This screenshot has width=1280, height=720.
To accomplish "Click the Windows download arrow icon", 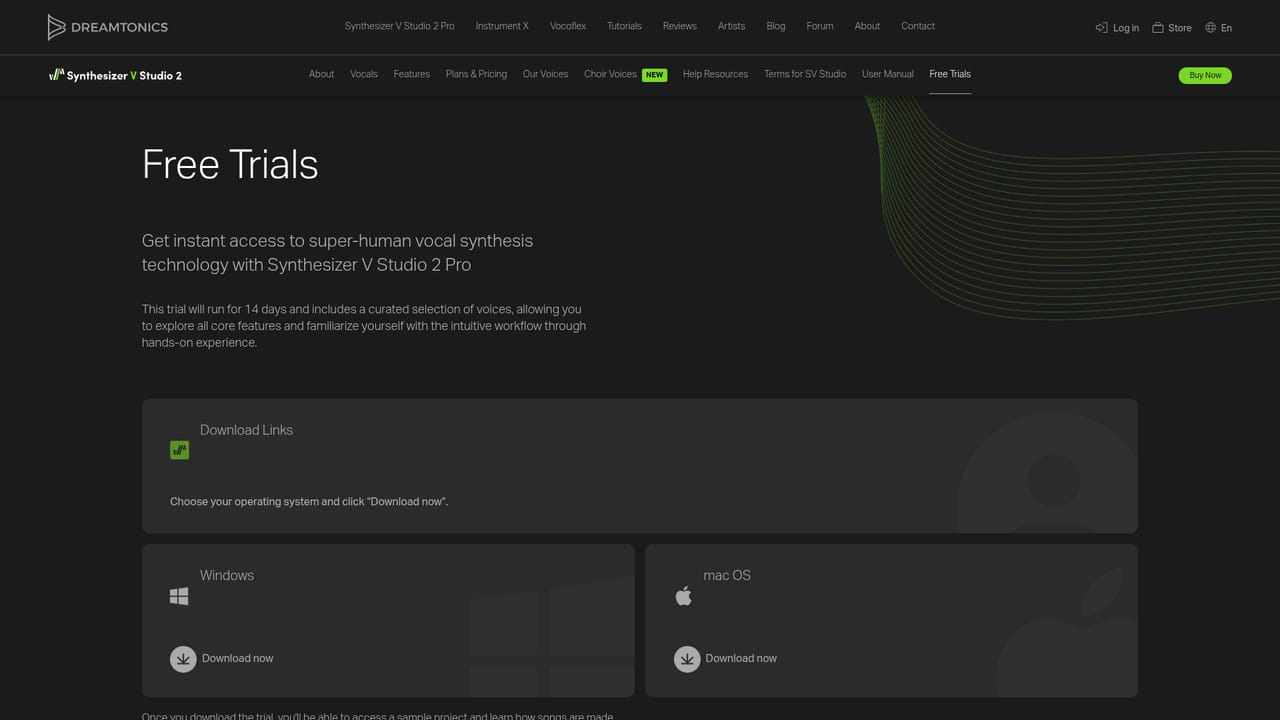I will [x=183, y=659].
